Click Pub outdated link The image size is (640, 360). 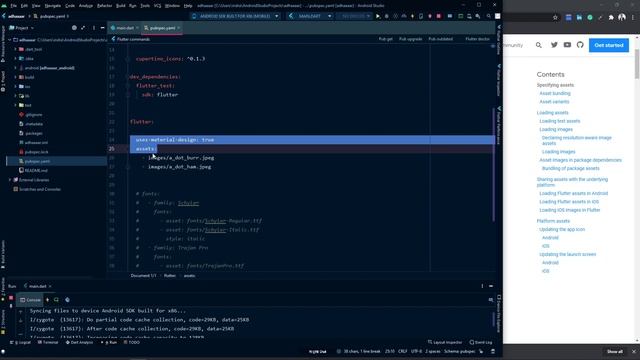pos(440,39)
